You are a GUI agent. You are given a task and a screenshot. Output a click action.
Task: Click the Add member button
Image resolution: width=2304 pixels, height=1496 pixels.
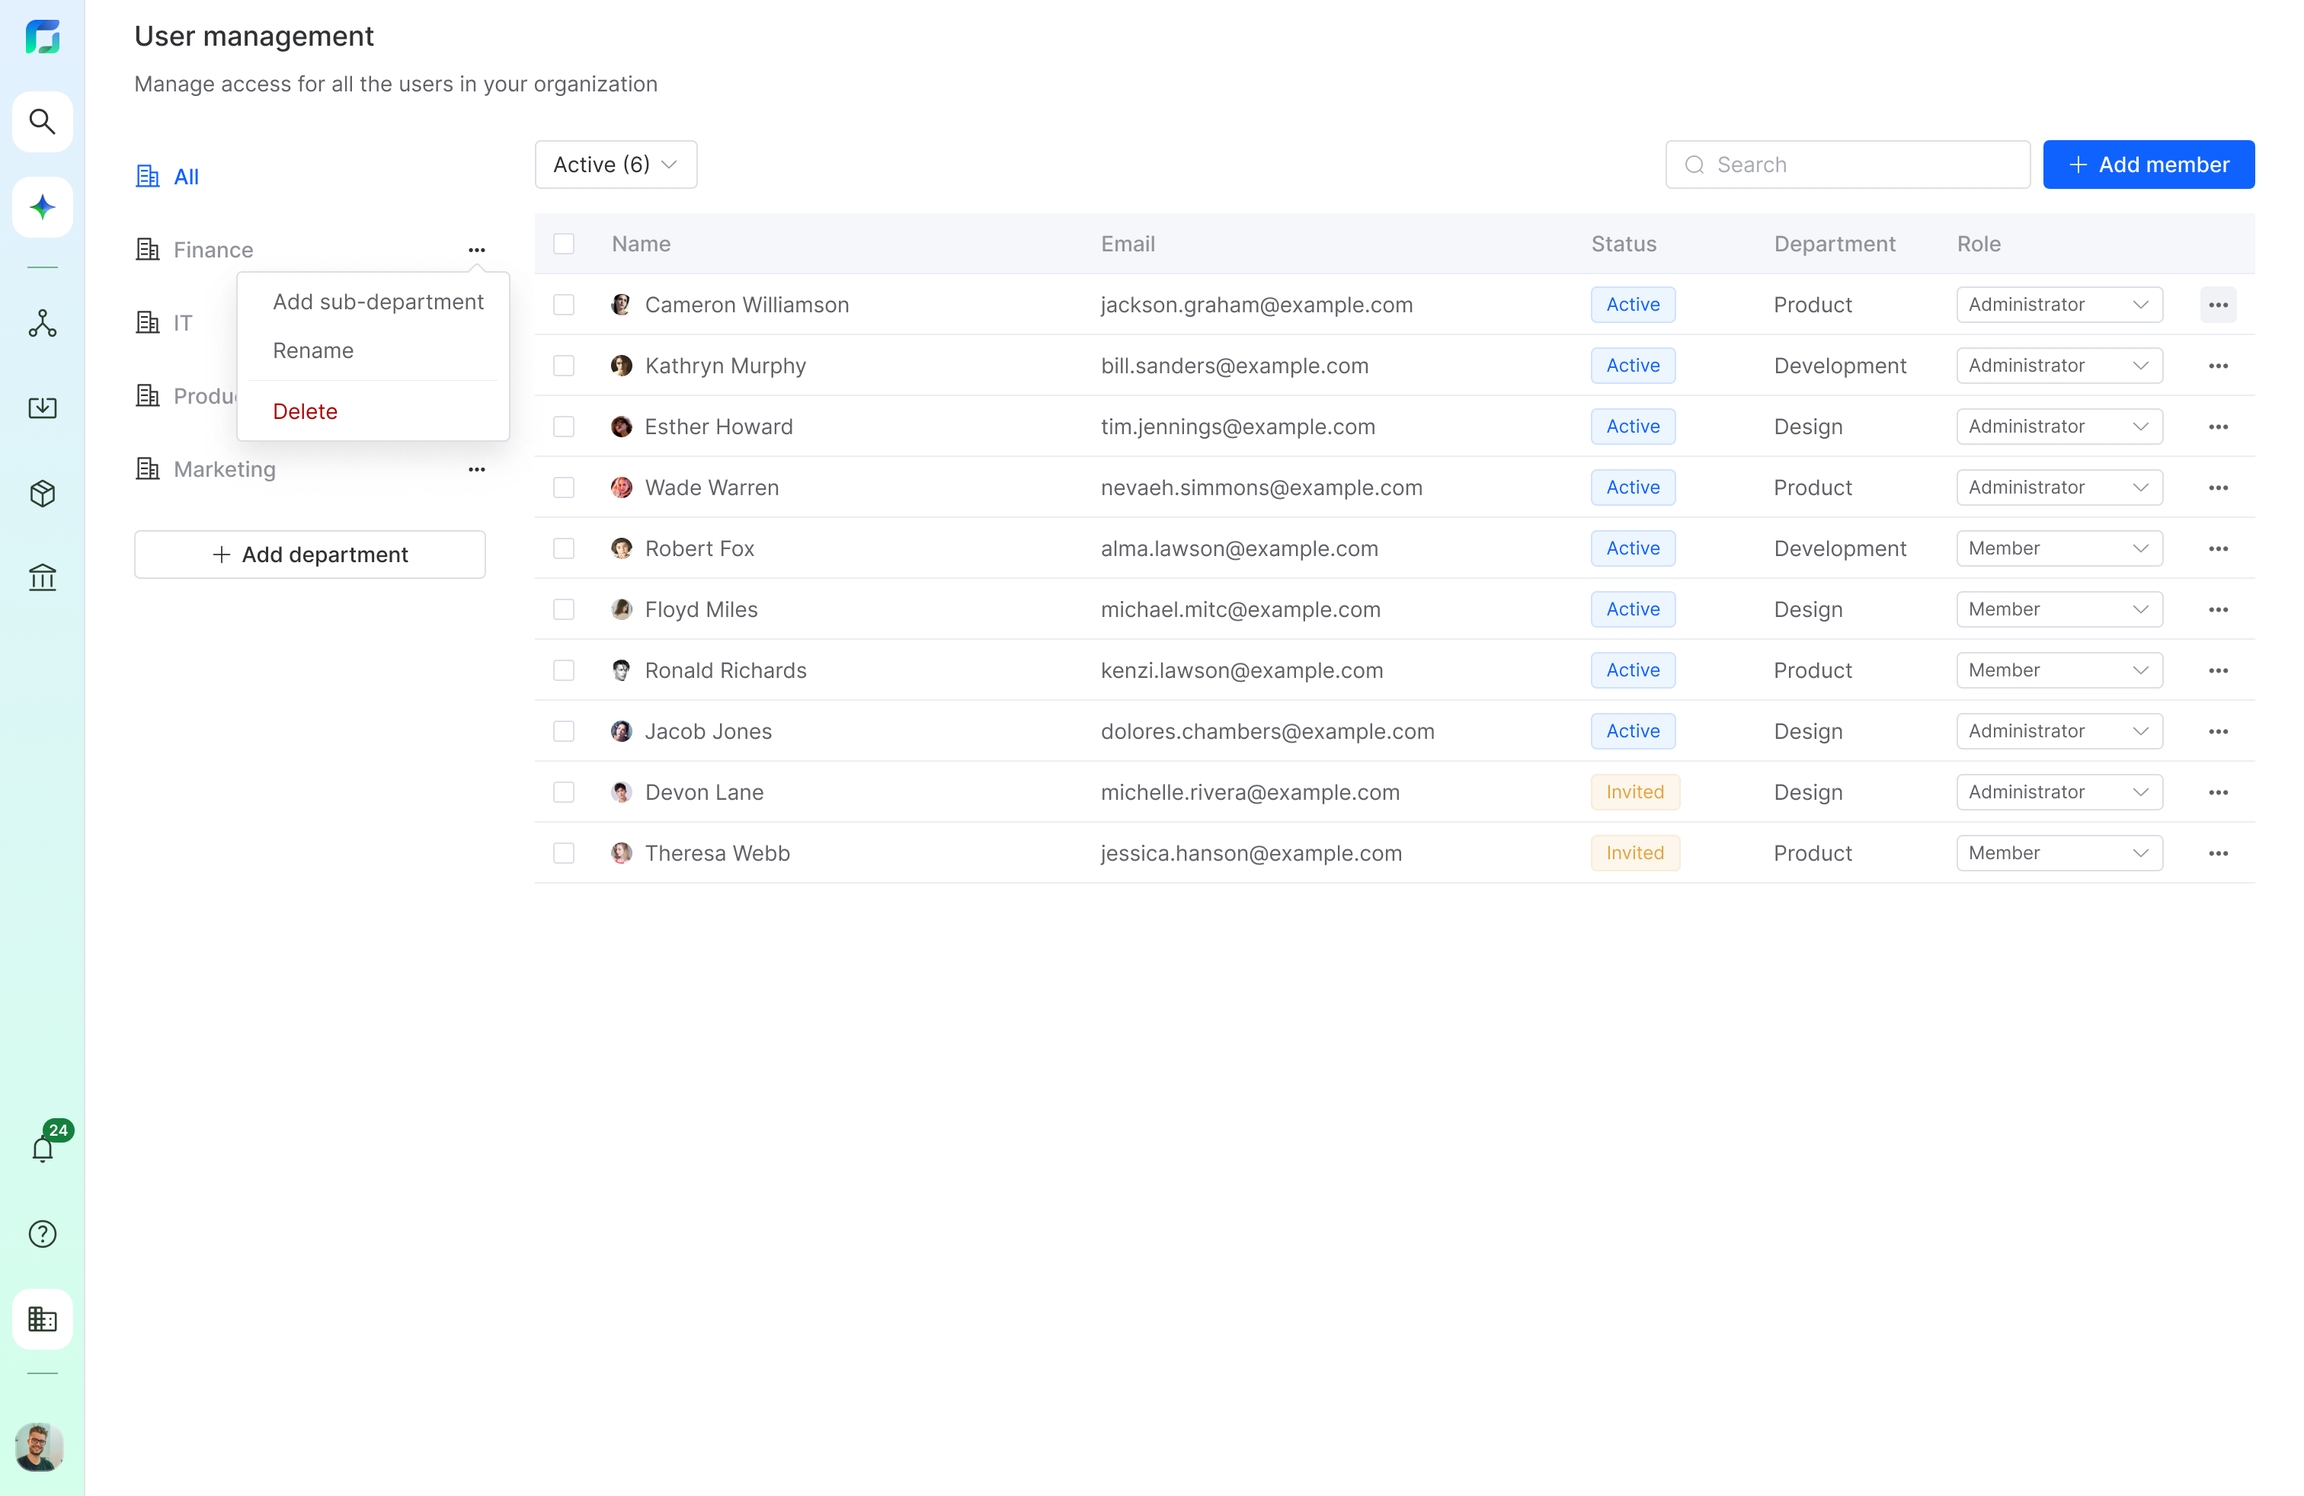pyautogui.click(x=2148, y=164)
